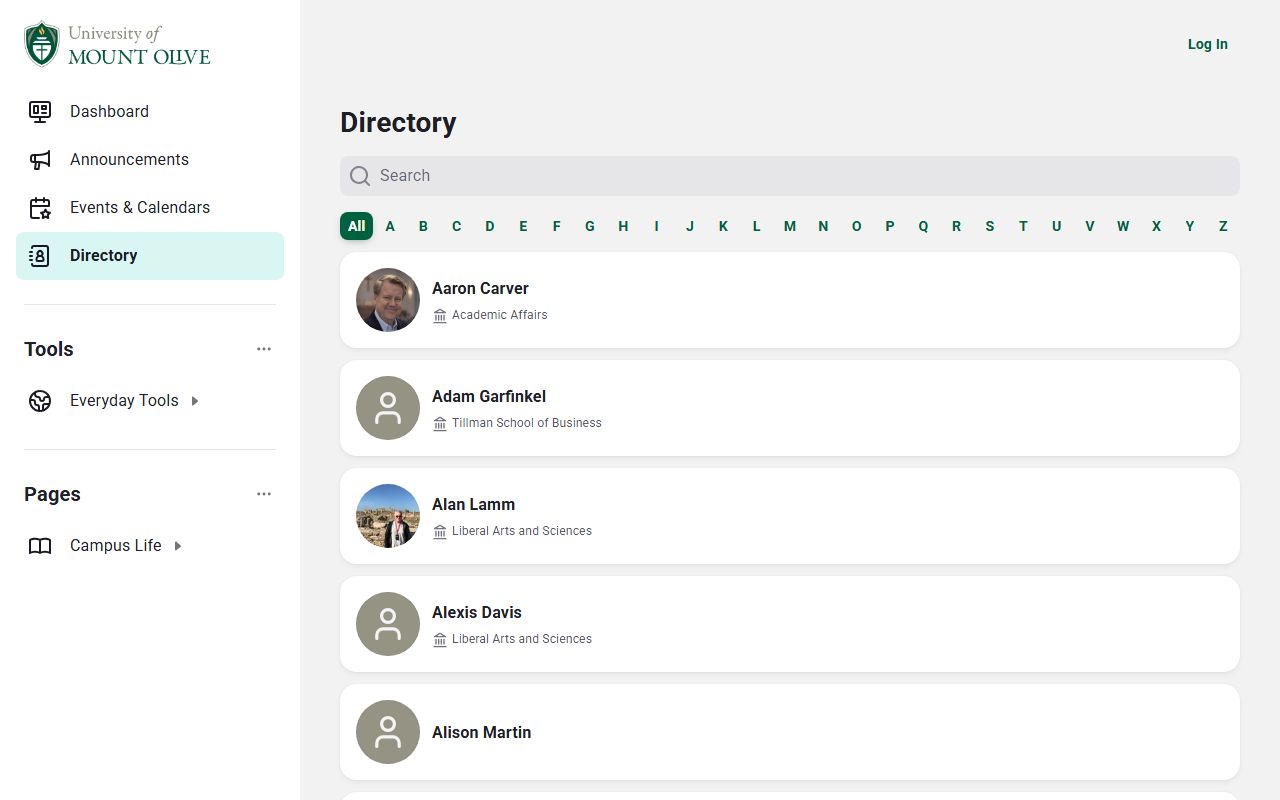Open the Announcements page

[150, 159]
